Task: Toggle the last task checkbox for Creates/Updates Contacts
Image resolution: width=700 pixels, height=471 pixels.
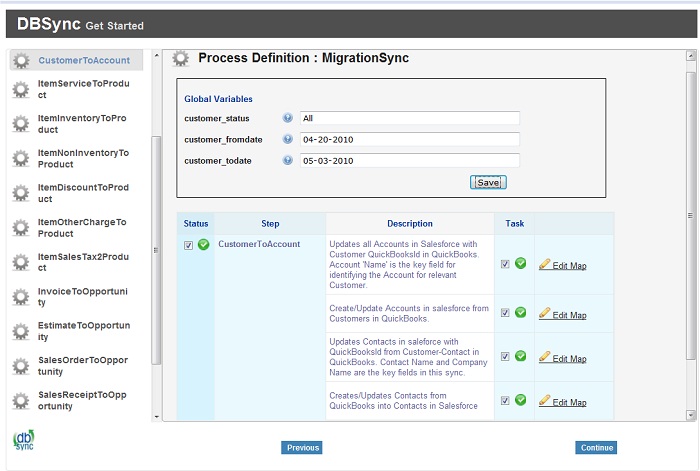Action: (x=505, y=401)
